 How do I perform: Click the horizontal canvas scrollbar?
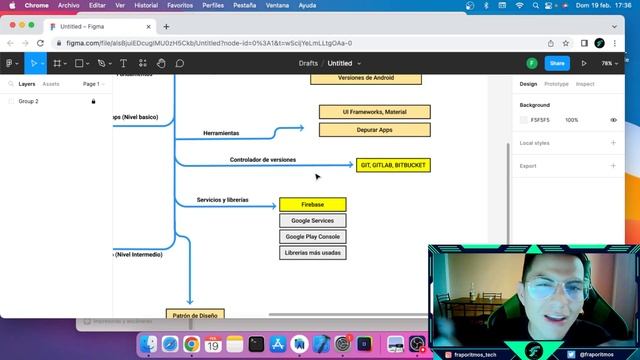(x=348, y=315)
